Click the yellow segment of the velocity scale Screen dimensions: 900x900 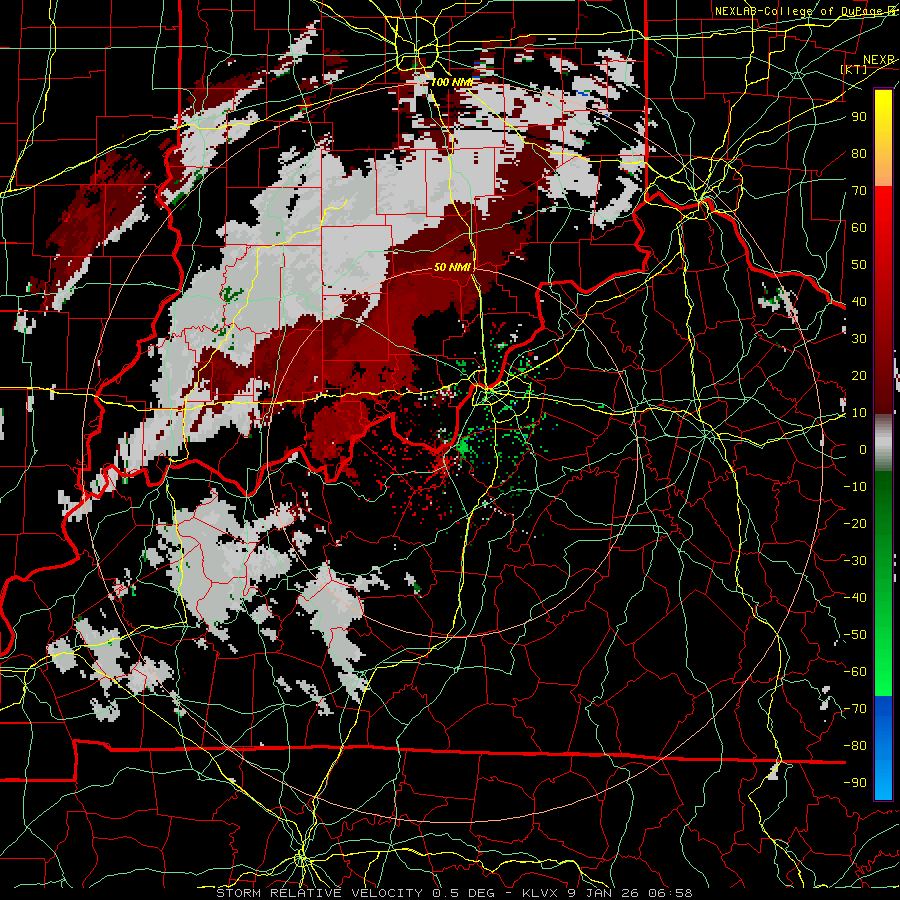883,123
